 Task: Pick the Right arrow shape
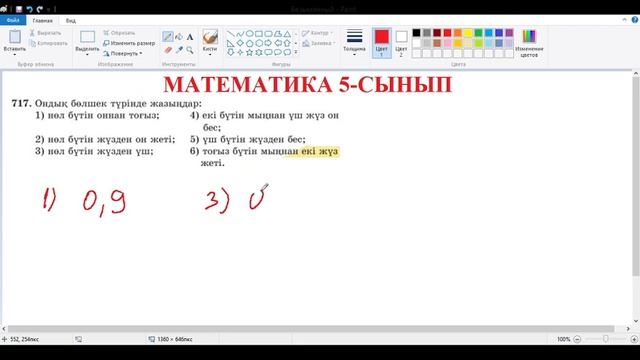268,43
